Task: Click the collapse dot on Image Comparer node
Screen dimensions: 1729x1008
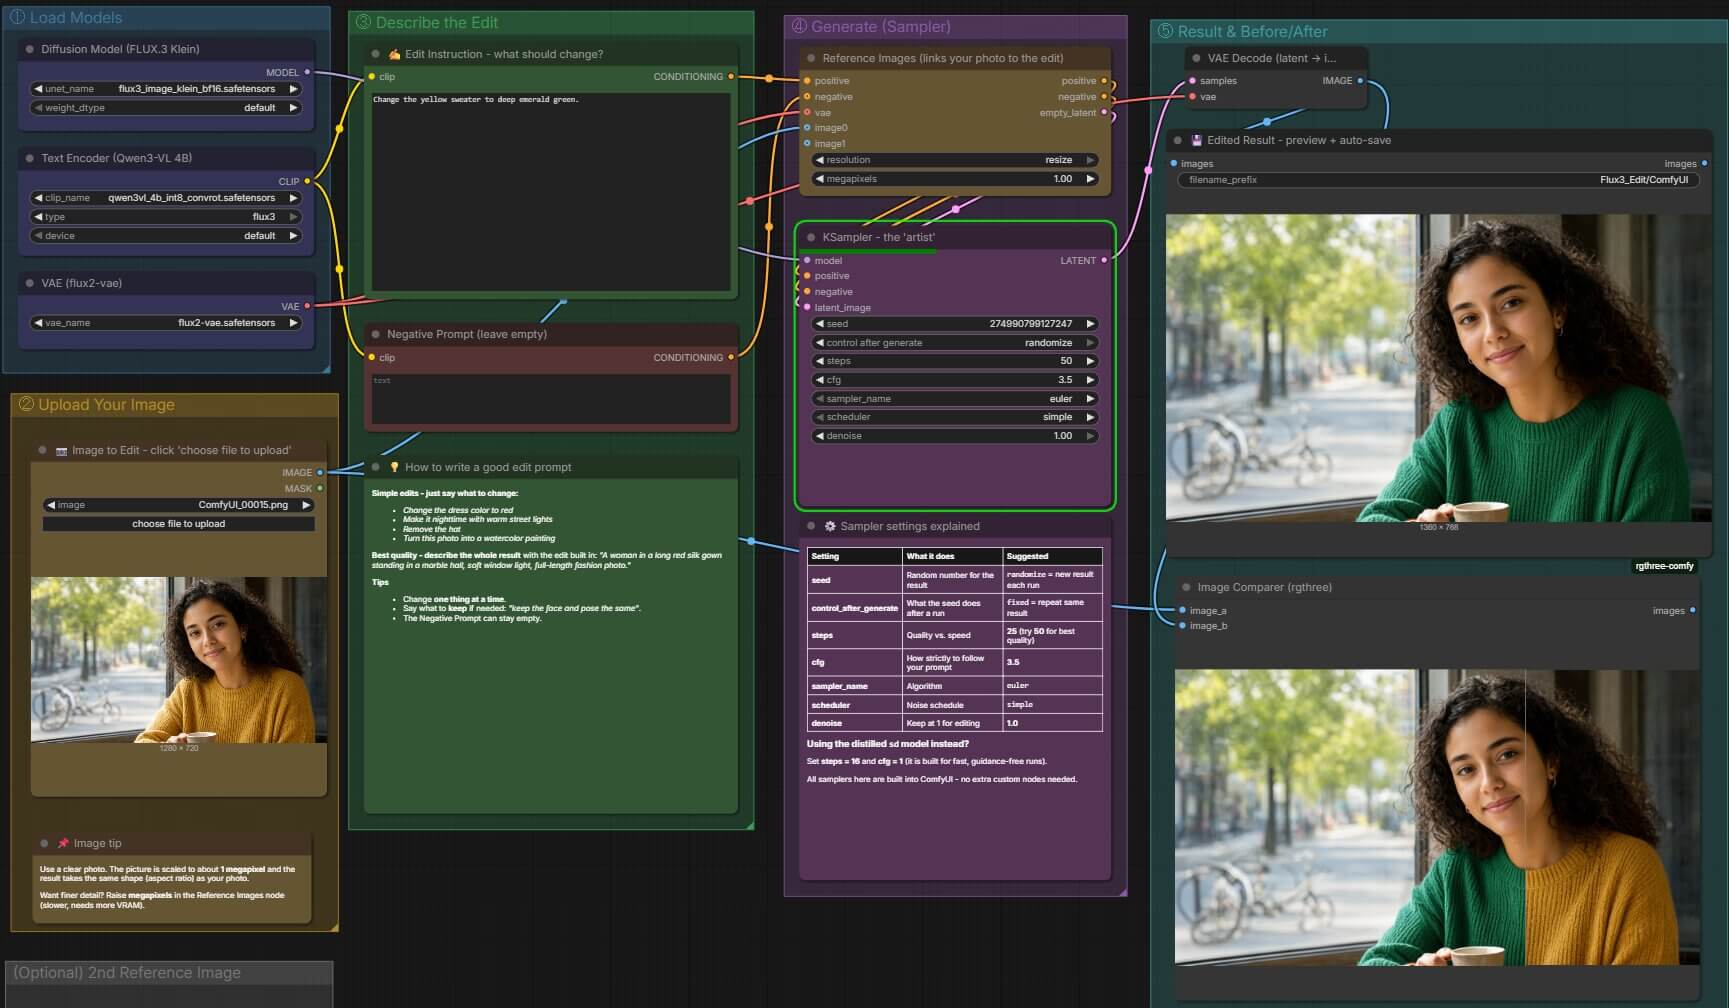Action: click(x=1186, y=587)
